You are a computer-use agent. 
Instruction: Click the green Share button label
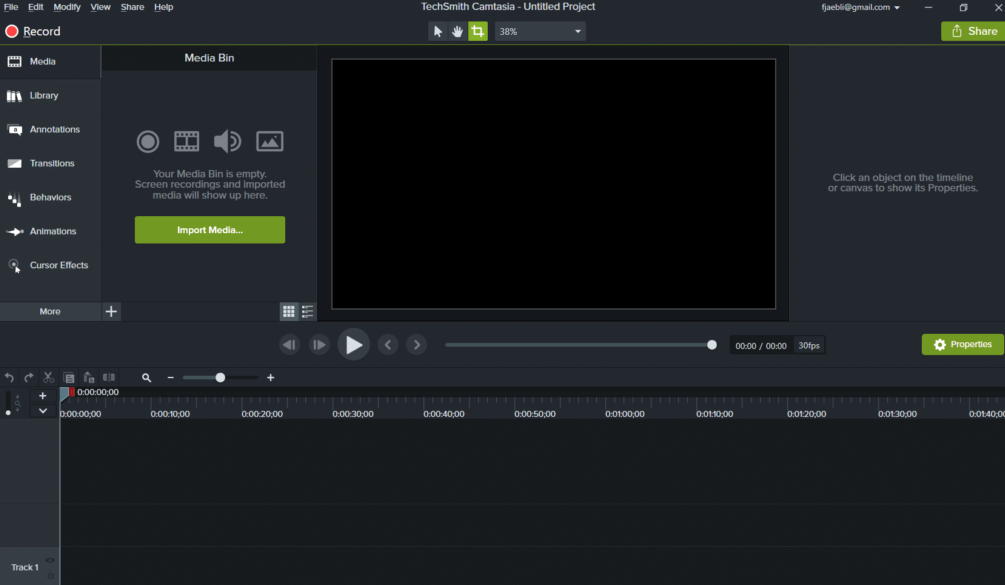983,31
